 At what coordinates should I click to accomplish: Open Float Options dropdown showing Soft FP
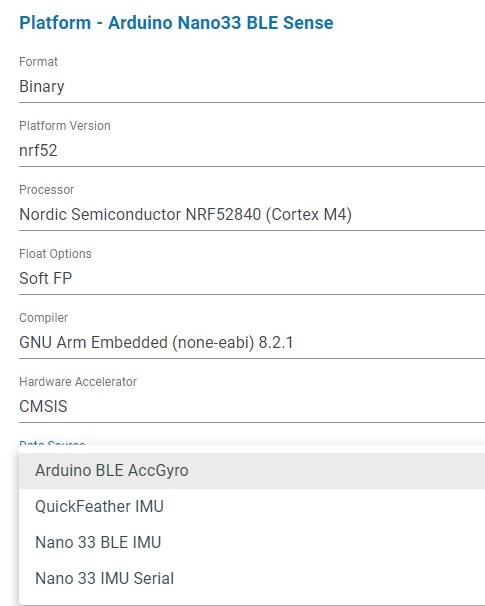point(252,279)
